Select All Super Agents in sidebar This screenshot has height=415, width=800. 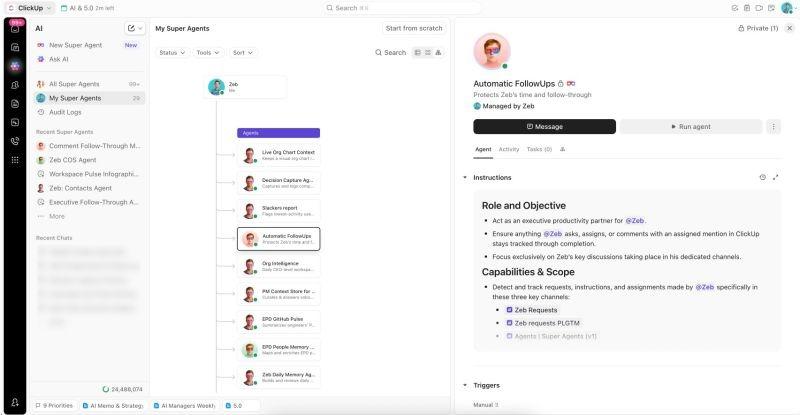tap(90, 84)
